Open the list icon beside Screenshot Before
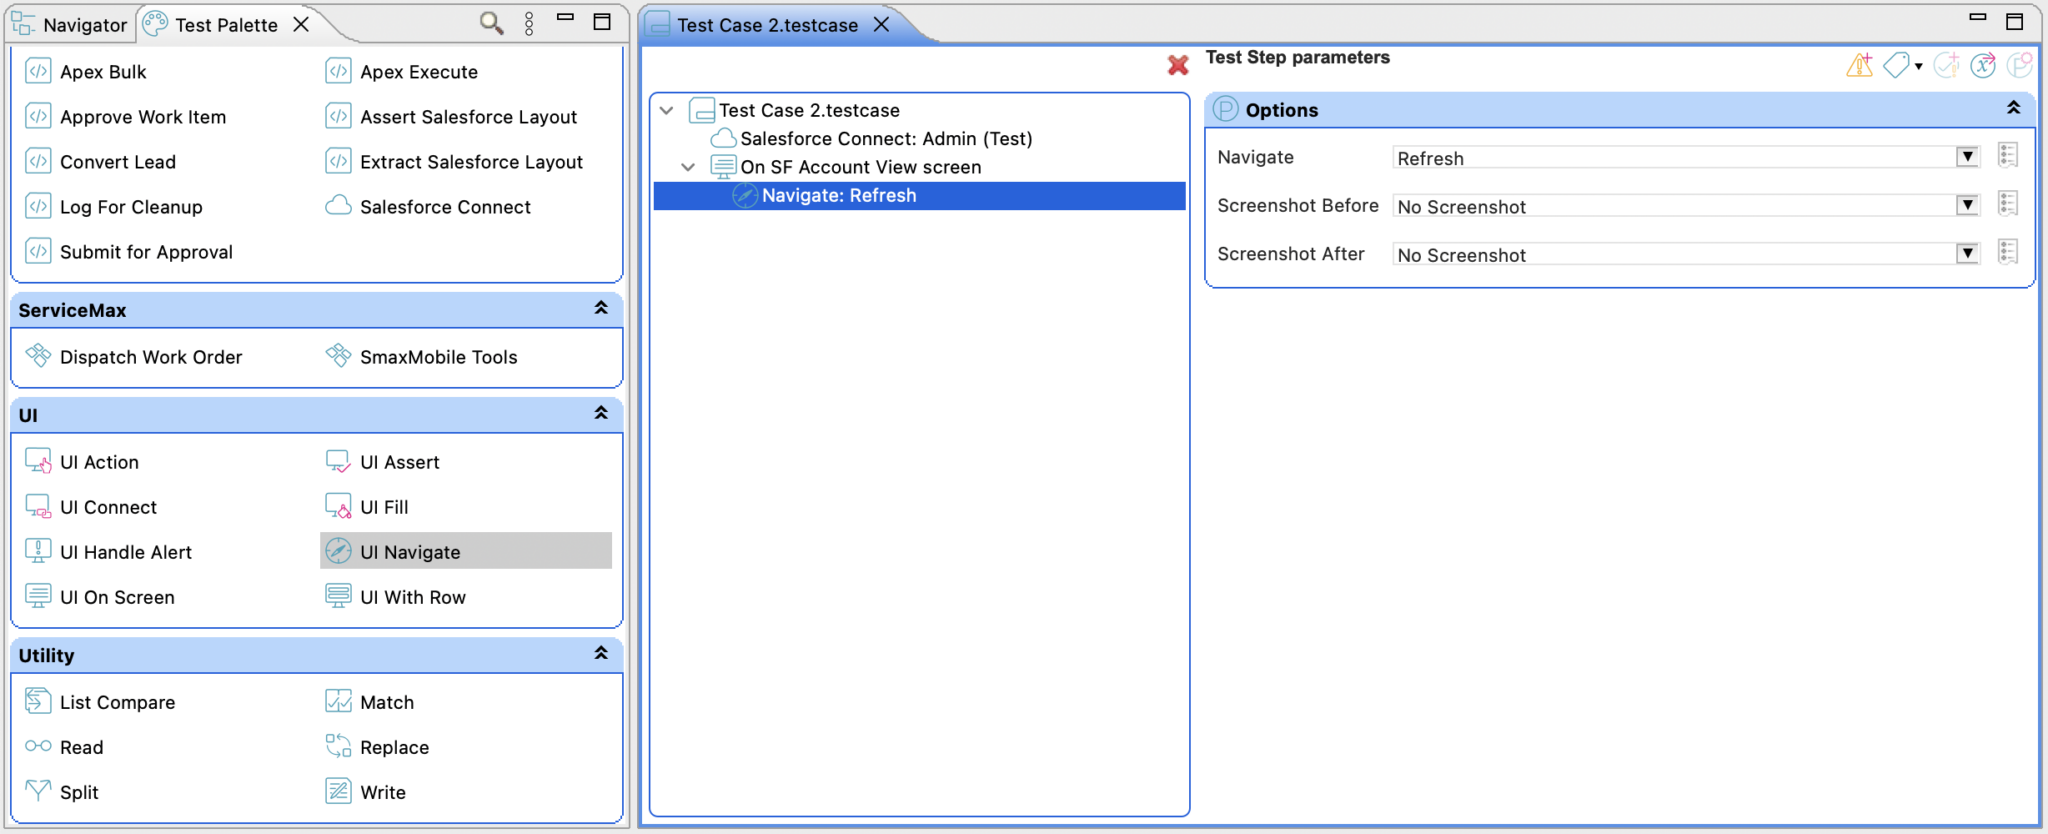This screenshot has height=834, width=2048. (x=2008, y=204)
